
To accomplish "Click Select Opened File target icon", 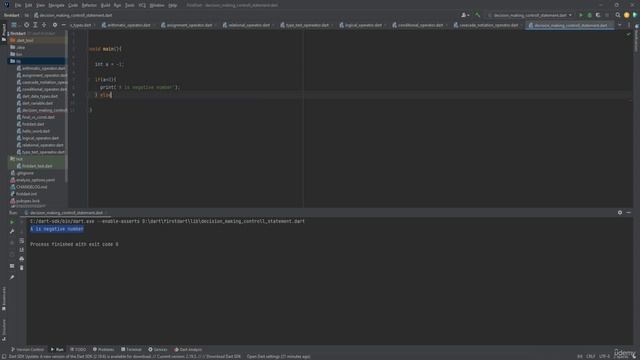I will click(26, 25).
